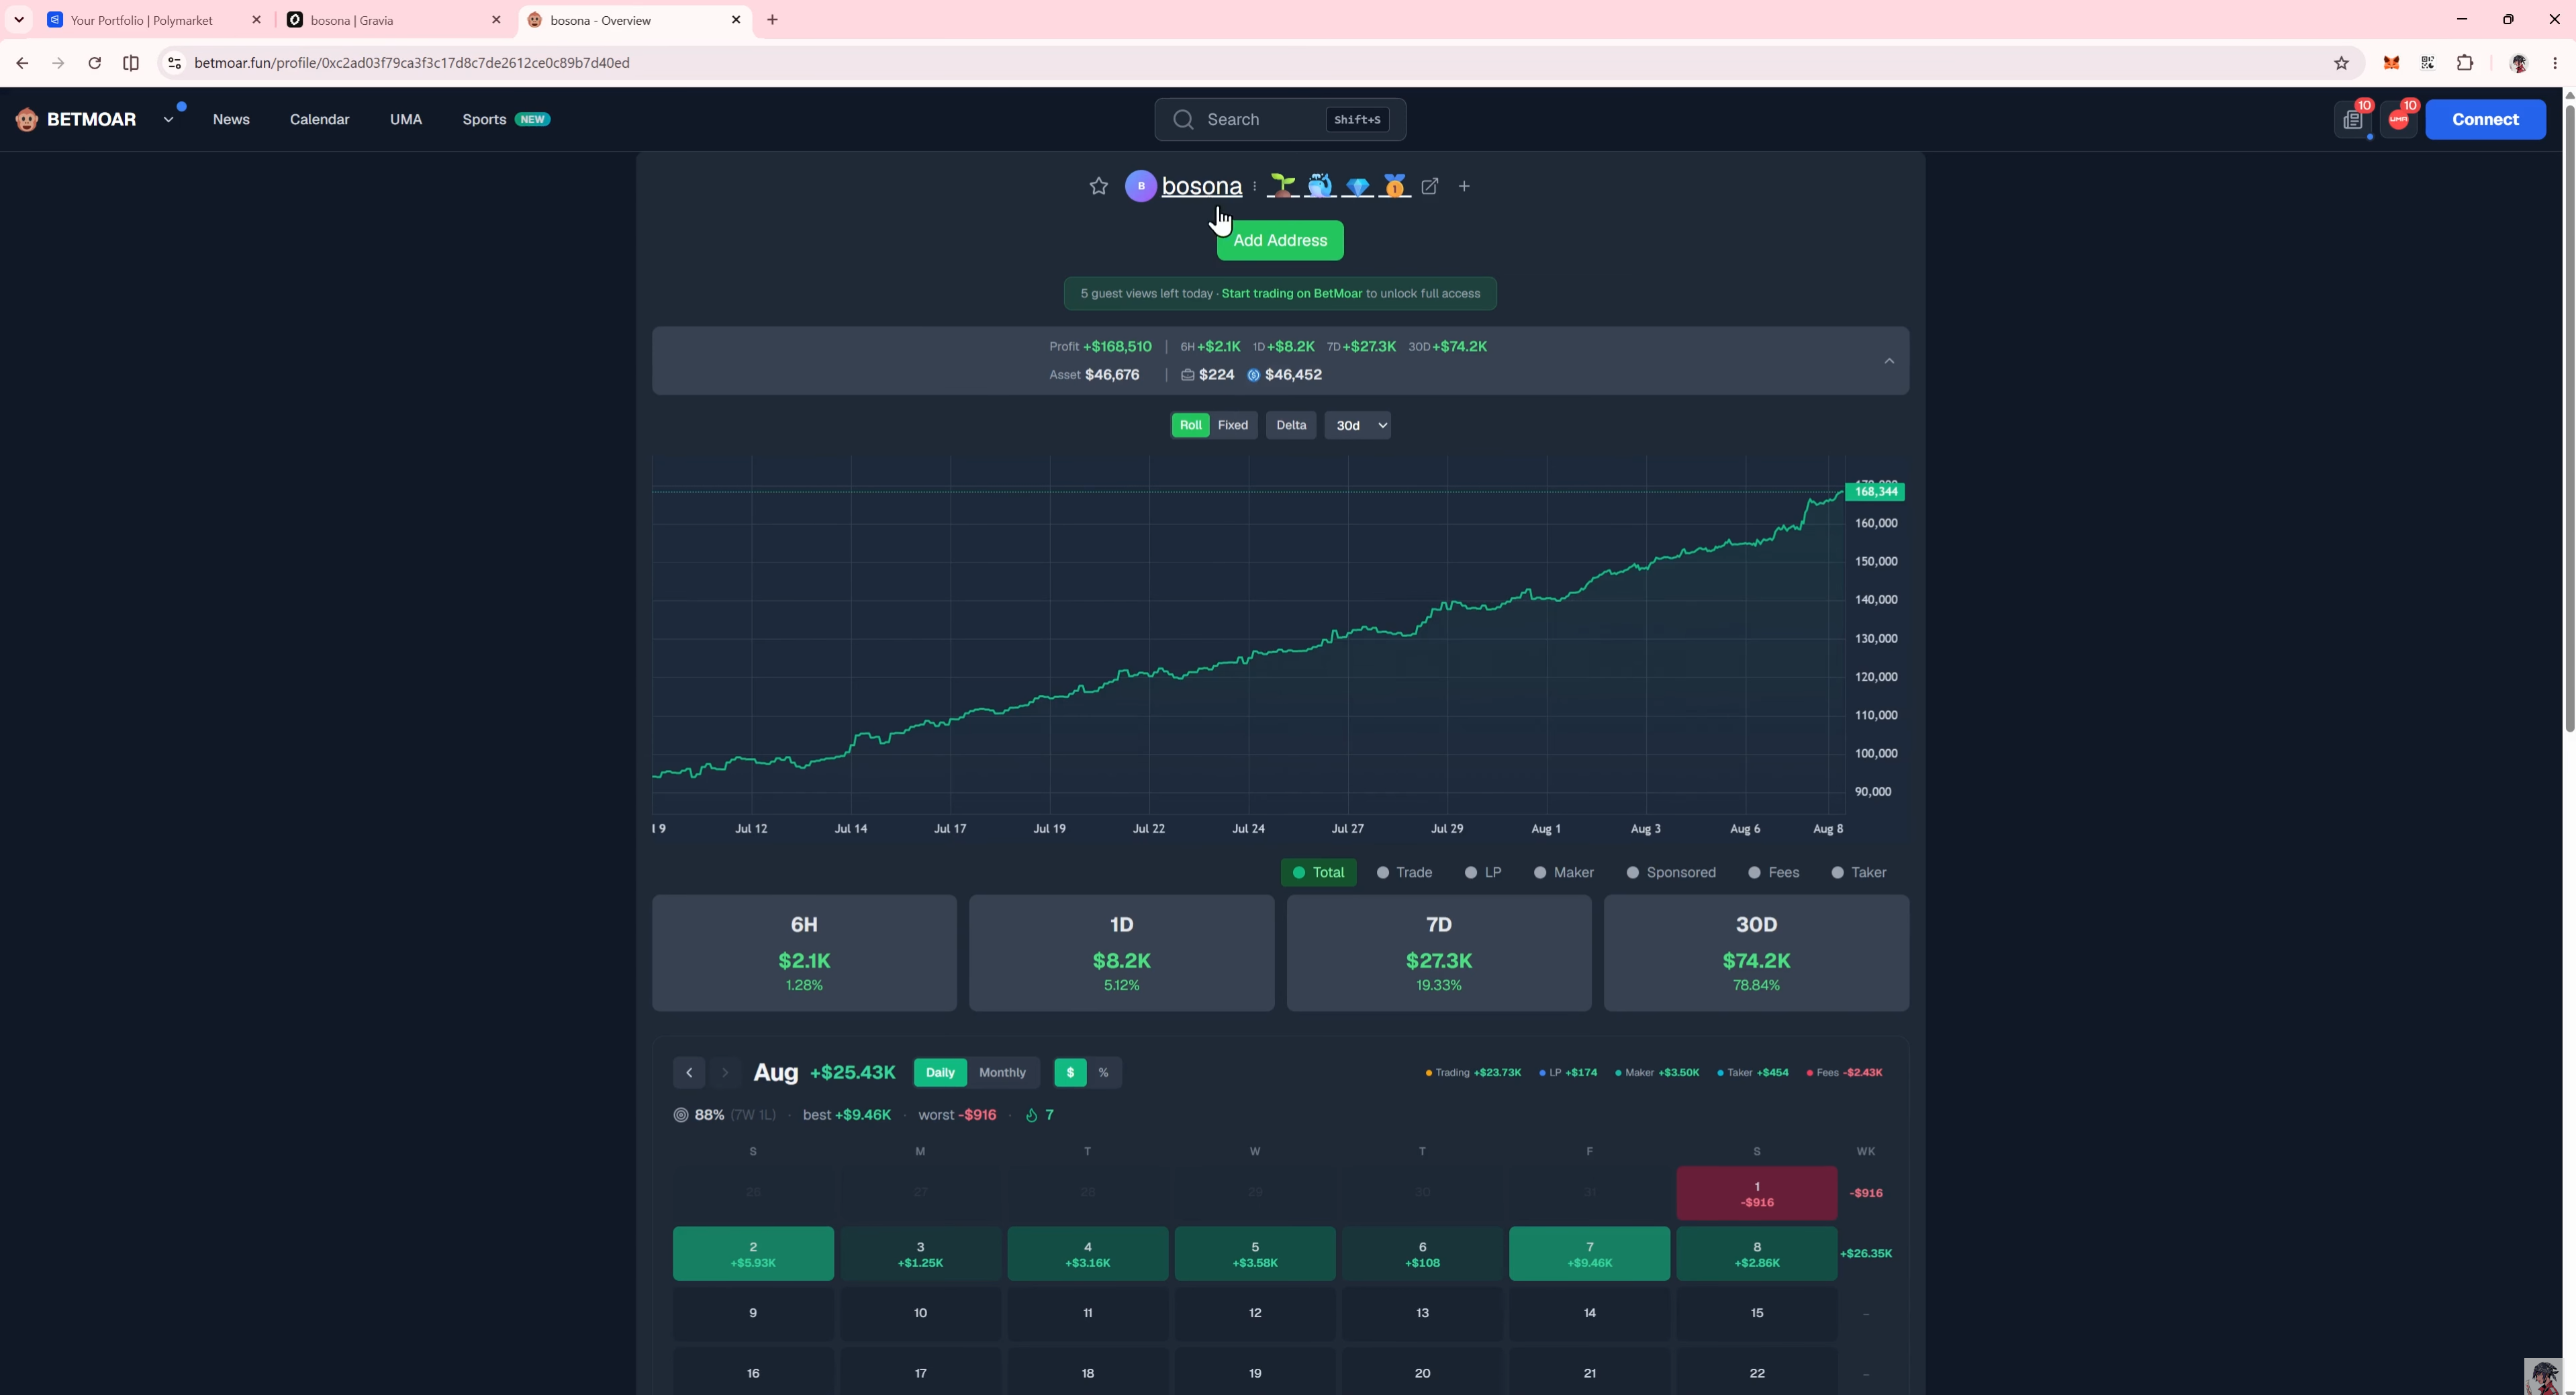Open the UMA notifications icon

click(x=2398, y=120)
